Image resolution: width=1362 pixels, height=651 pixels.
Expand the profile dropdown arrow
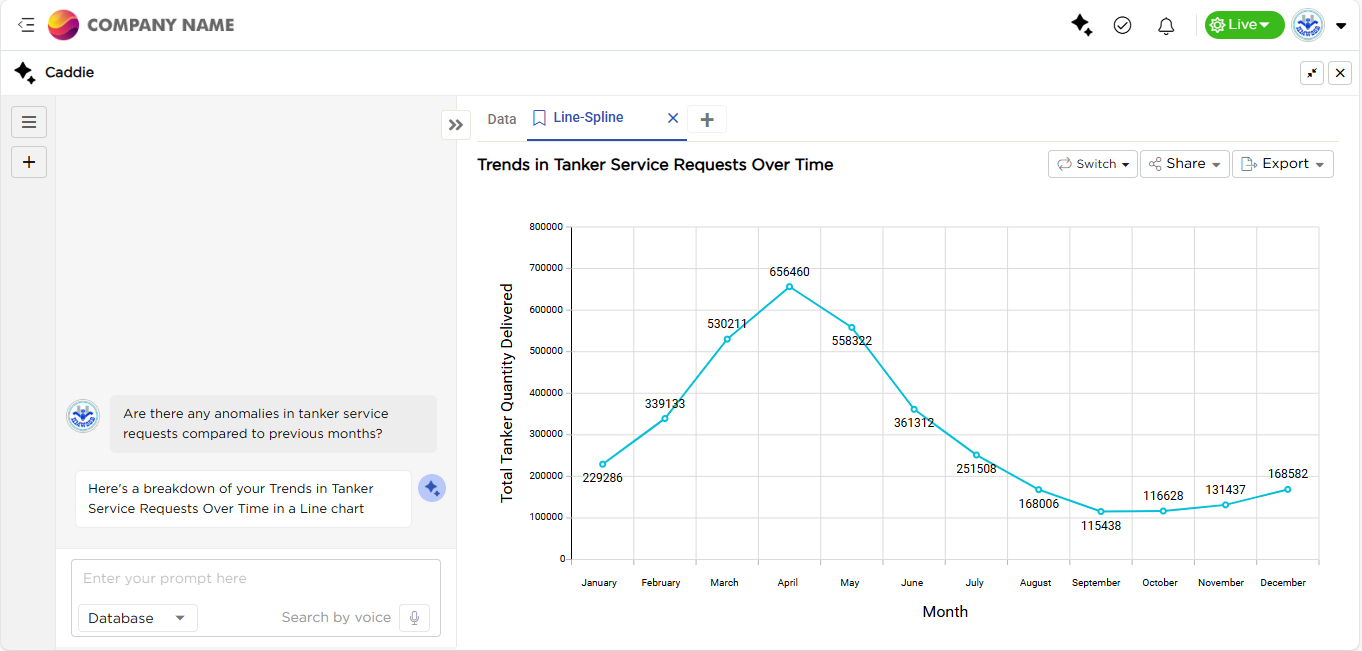tap(1341, 26)
